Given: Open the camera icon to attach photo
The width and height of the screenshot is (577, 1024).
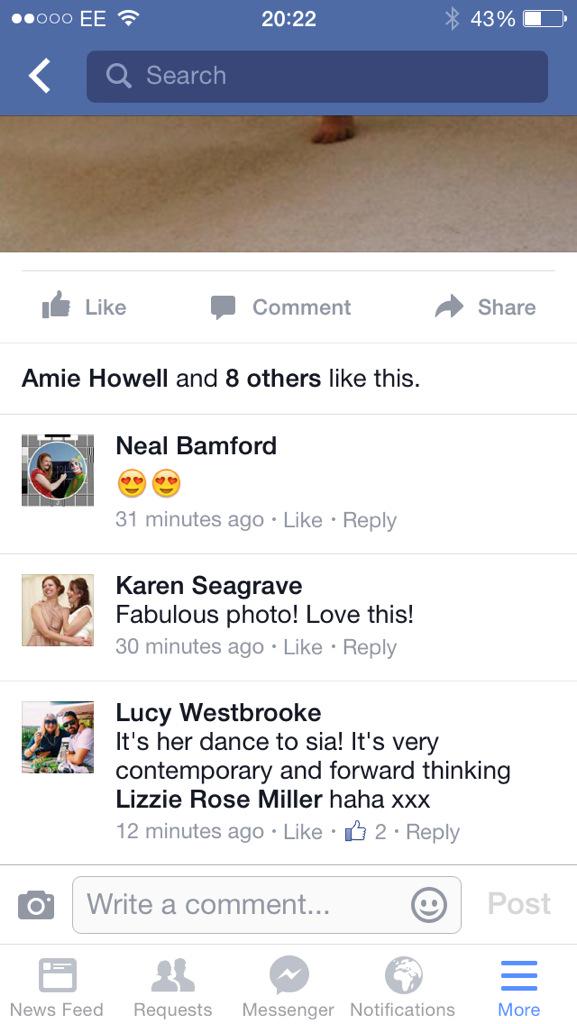Looking at the screenshot, I should pyautogui.click(x=36, y=904).
